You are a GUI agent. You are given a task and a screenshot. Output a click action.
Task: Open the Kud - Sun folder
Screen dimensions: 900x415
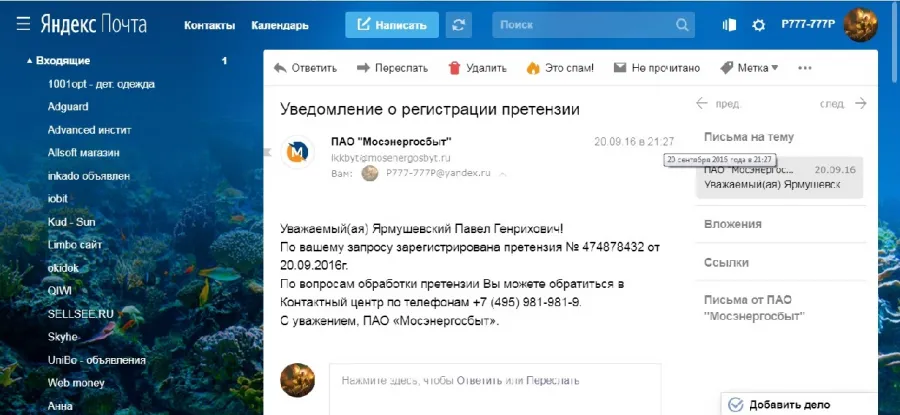[71, 222]
